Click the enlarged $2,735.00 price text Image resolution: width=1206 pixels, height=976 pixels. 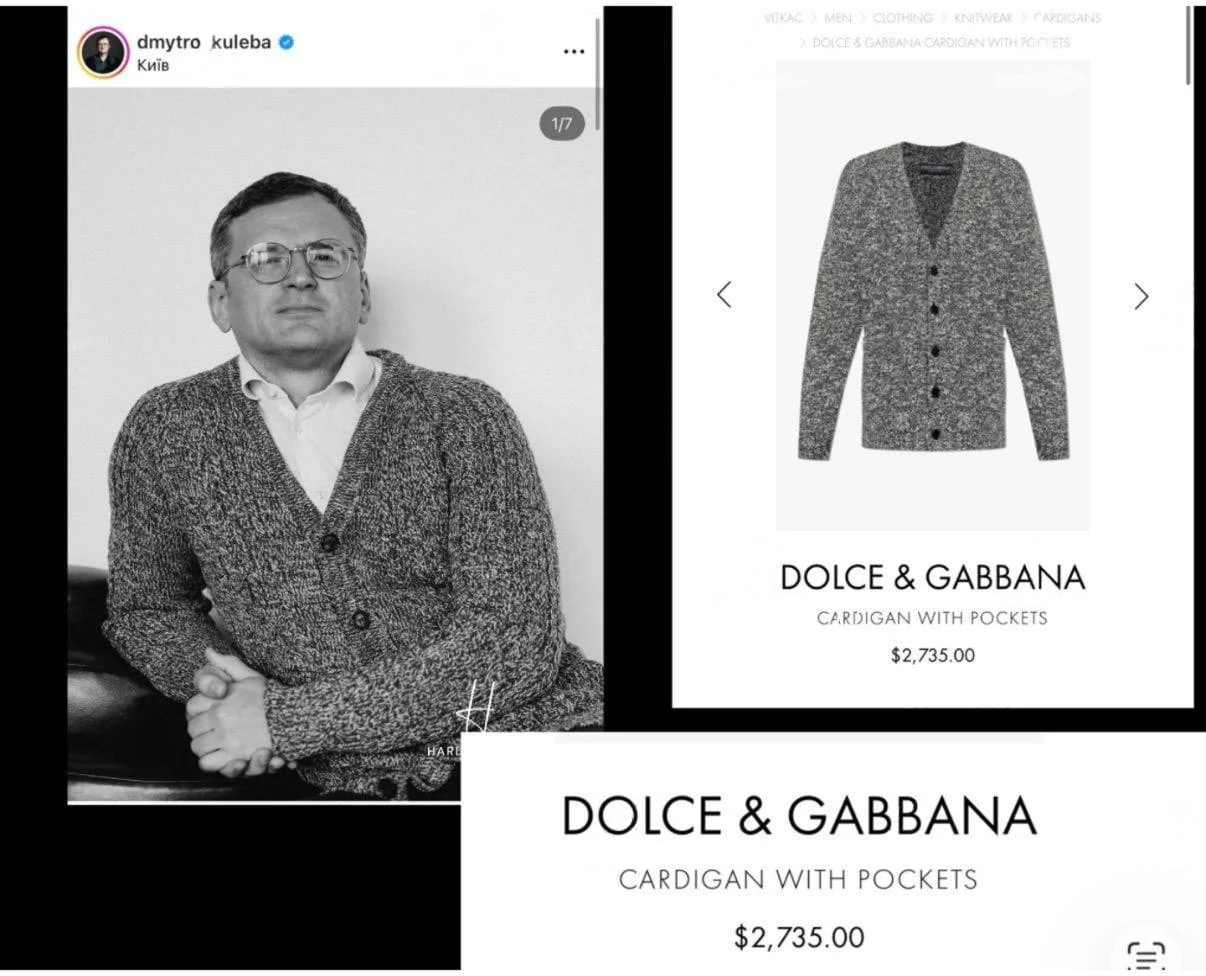798,937
